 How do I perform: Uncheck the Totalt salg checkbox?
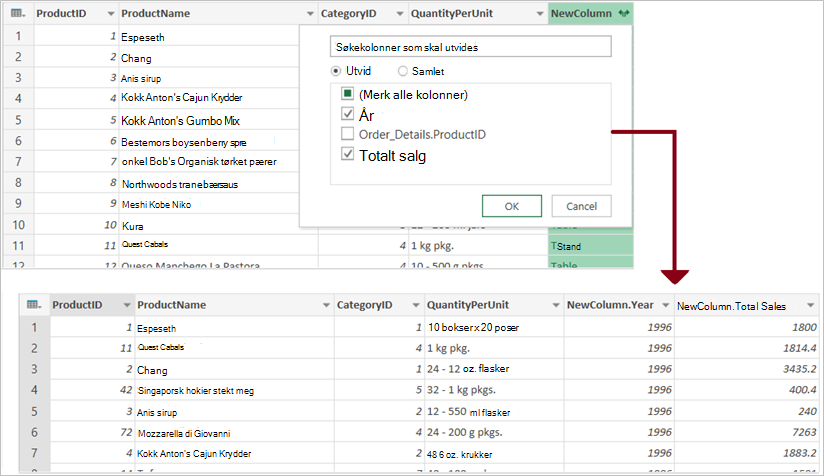pyautogui.click(x=347, y=154)
